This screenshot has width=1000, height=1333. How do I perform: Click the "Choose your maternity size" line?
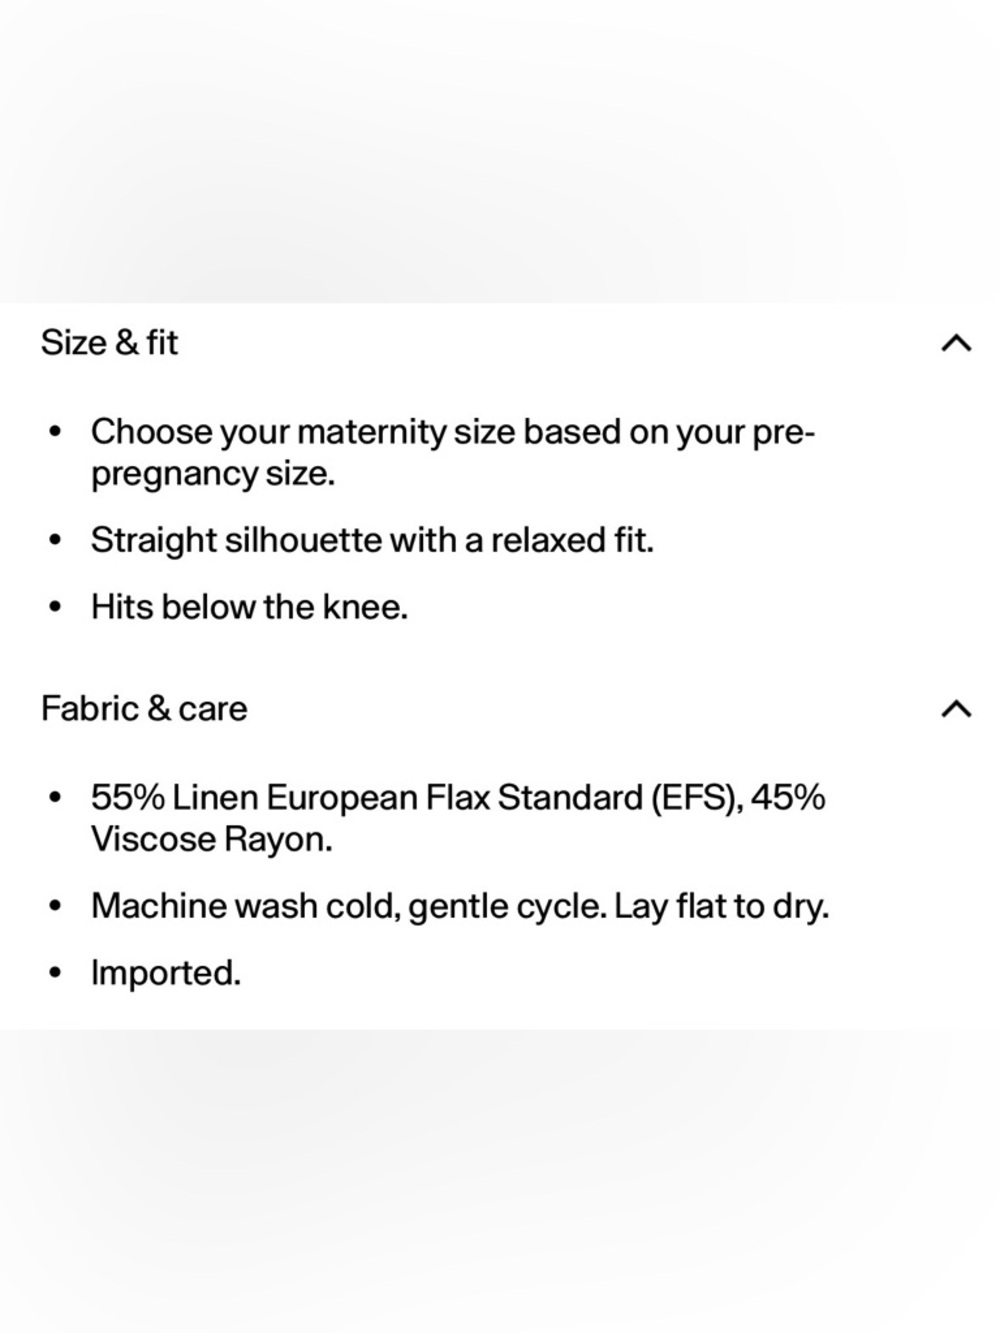click(453, 432)
